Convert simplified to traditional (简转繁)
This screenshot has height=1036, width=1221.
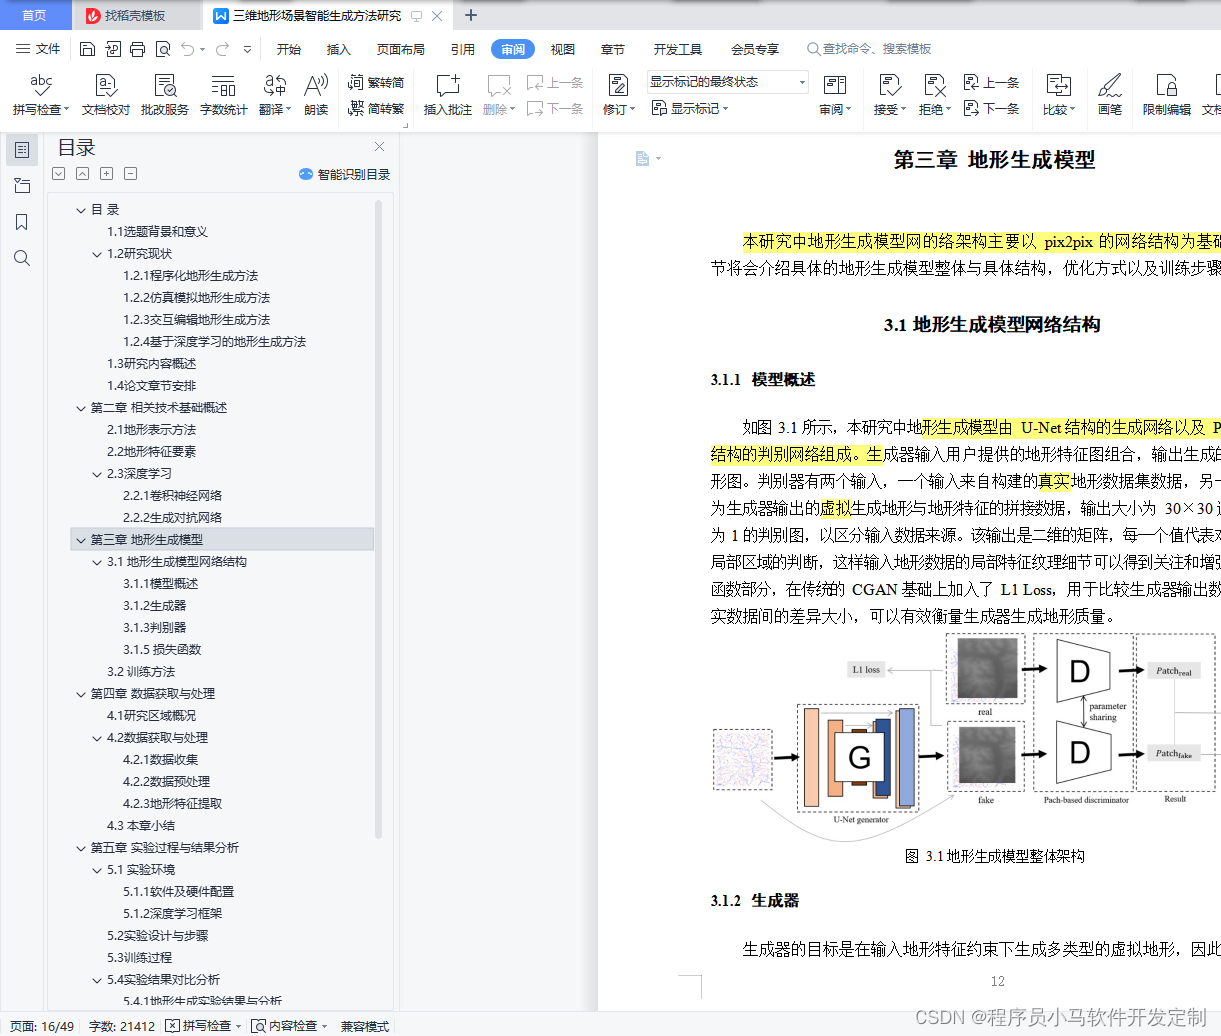coord(376,108)
